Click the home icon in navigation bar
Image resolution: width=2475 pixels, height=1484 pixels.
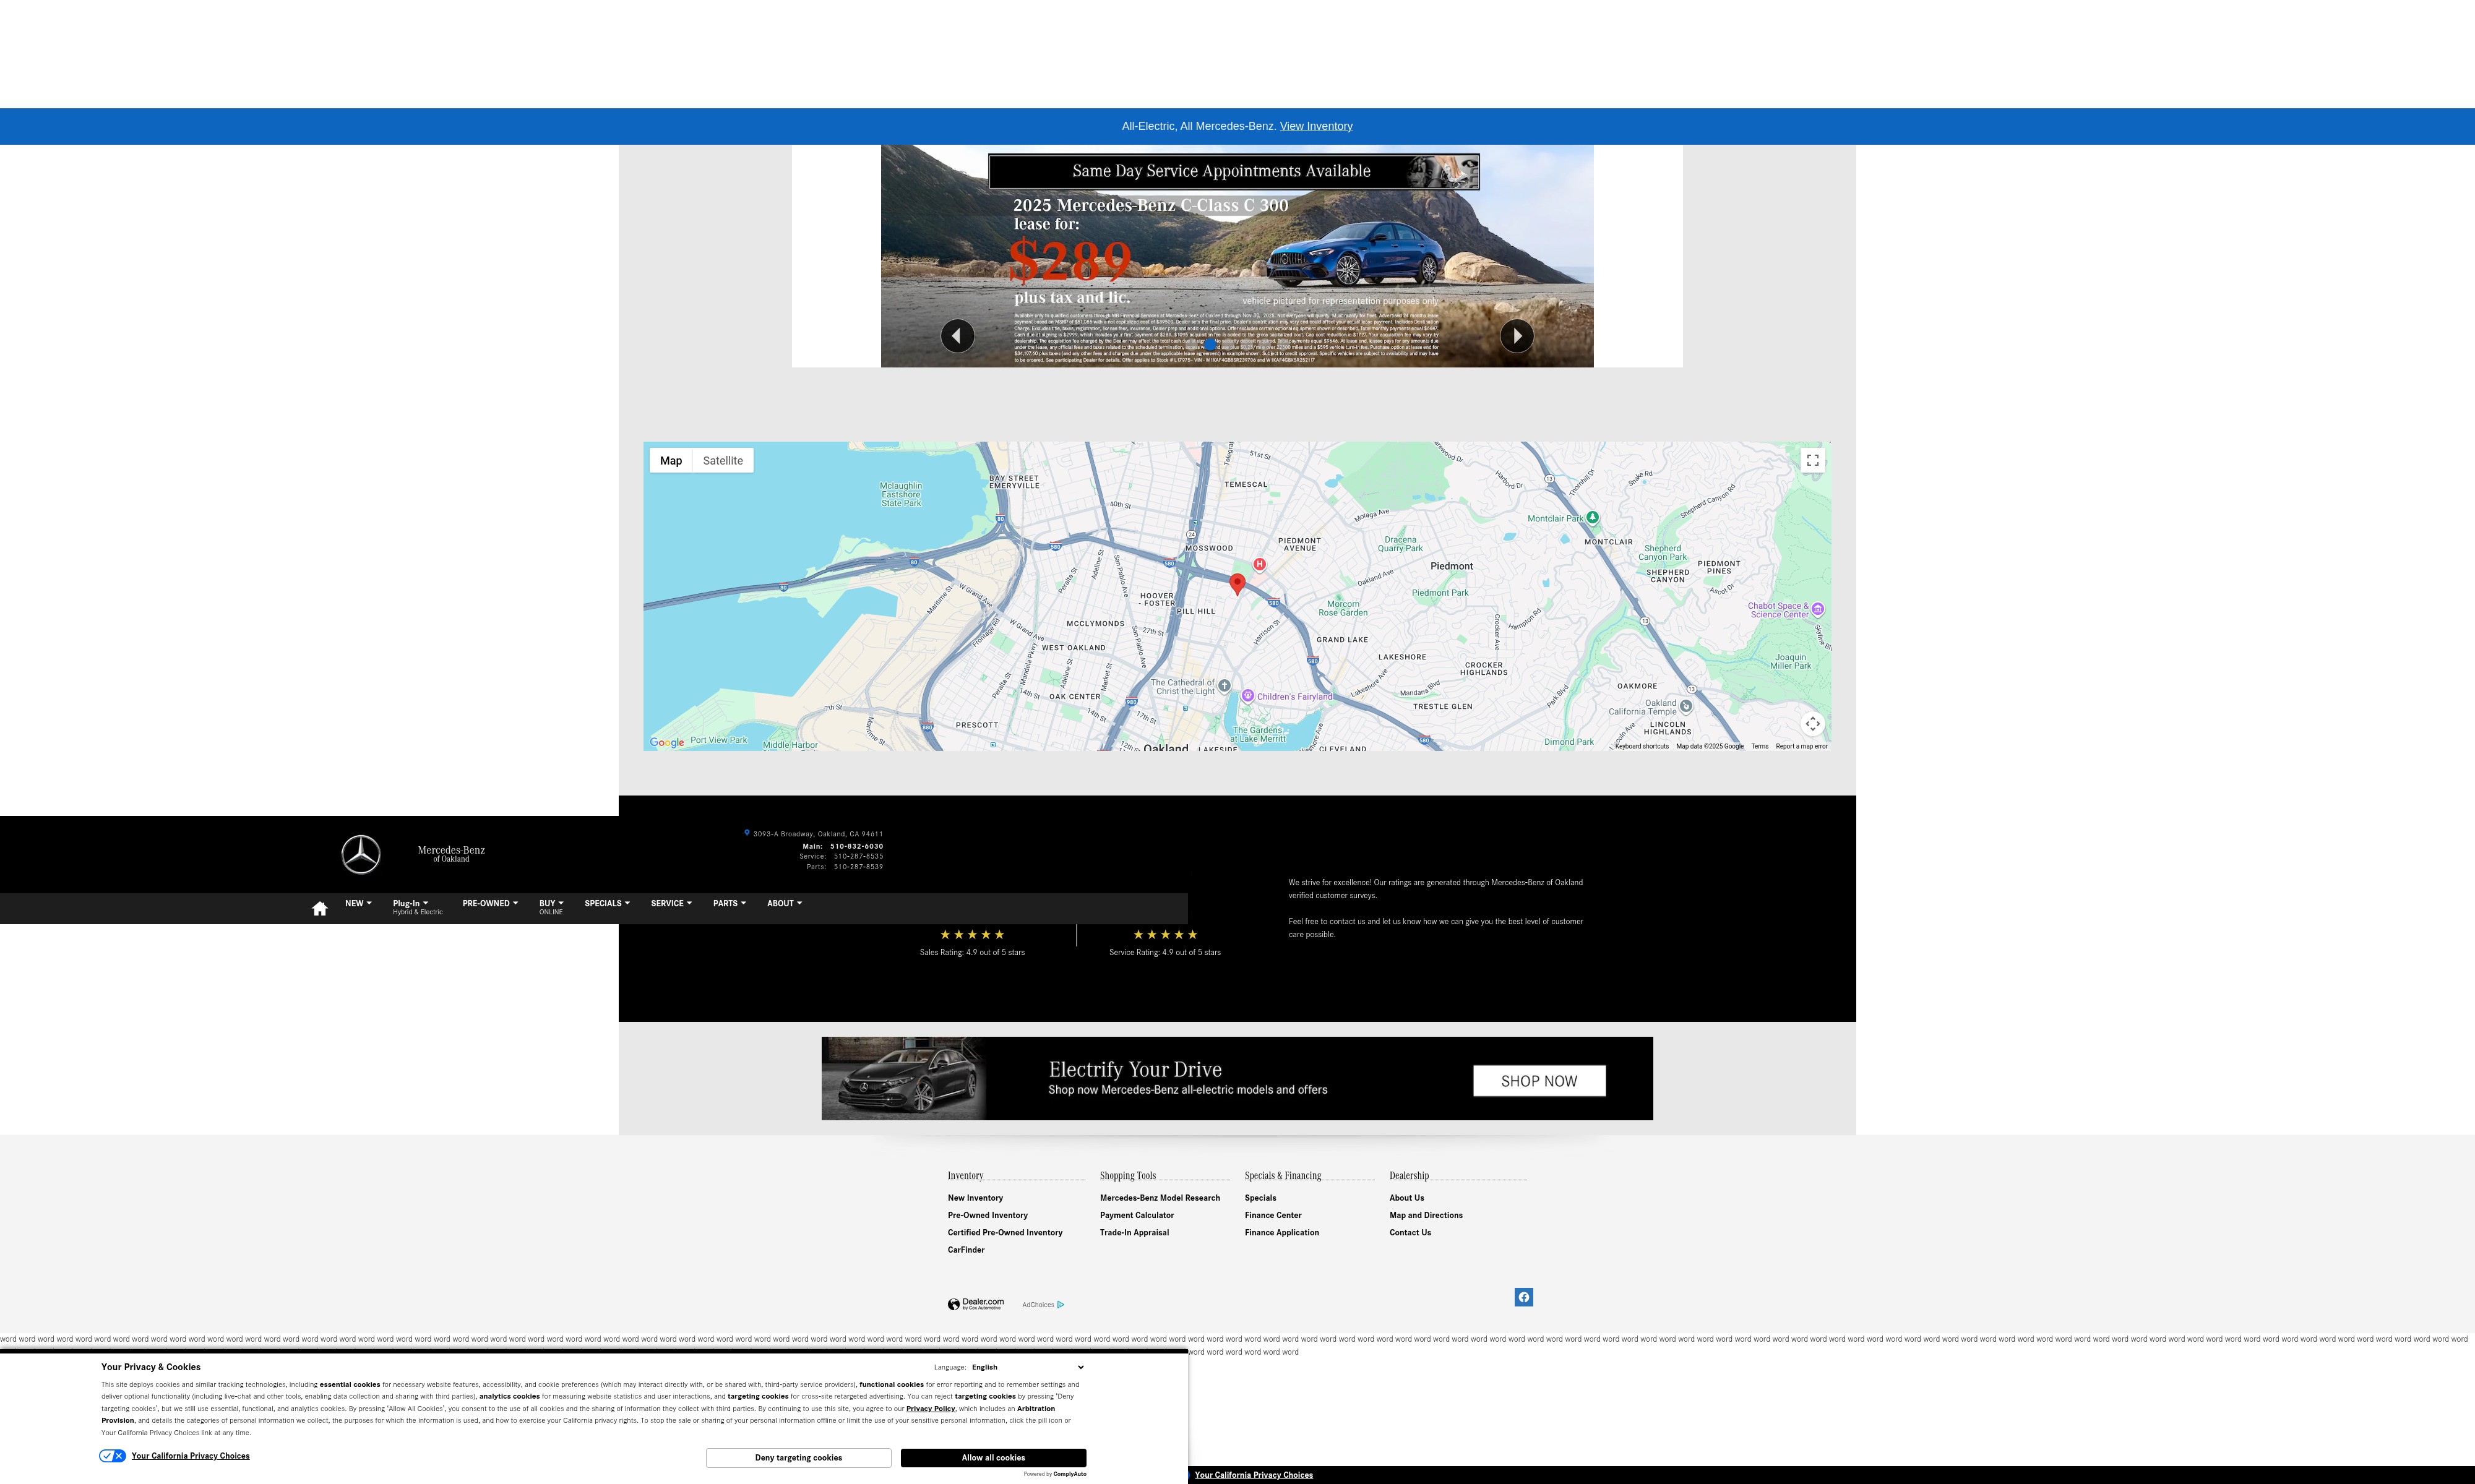coord(319,908)
